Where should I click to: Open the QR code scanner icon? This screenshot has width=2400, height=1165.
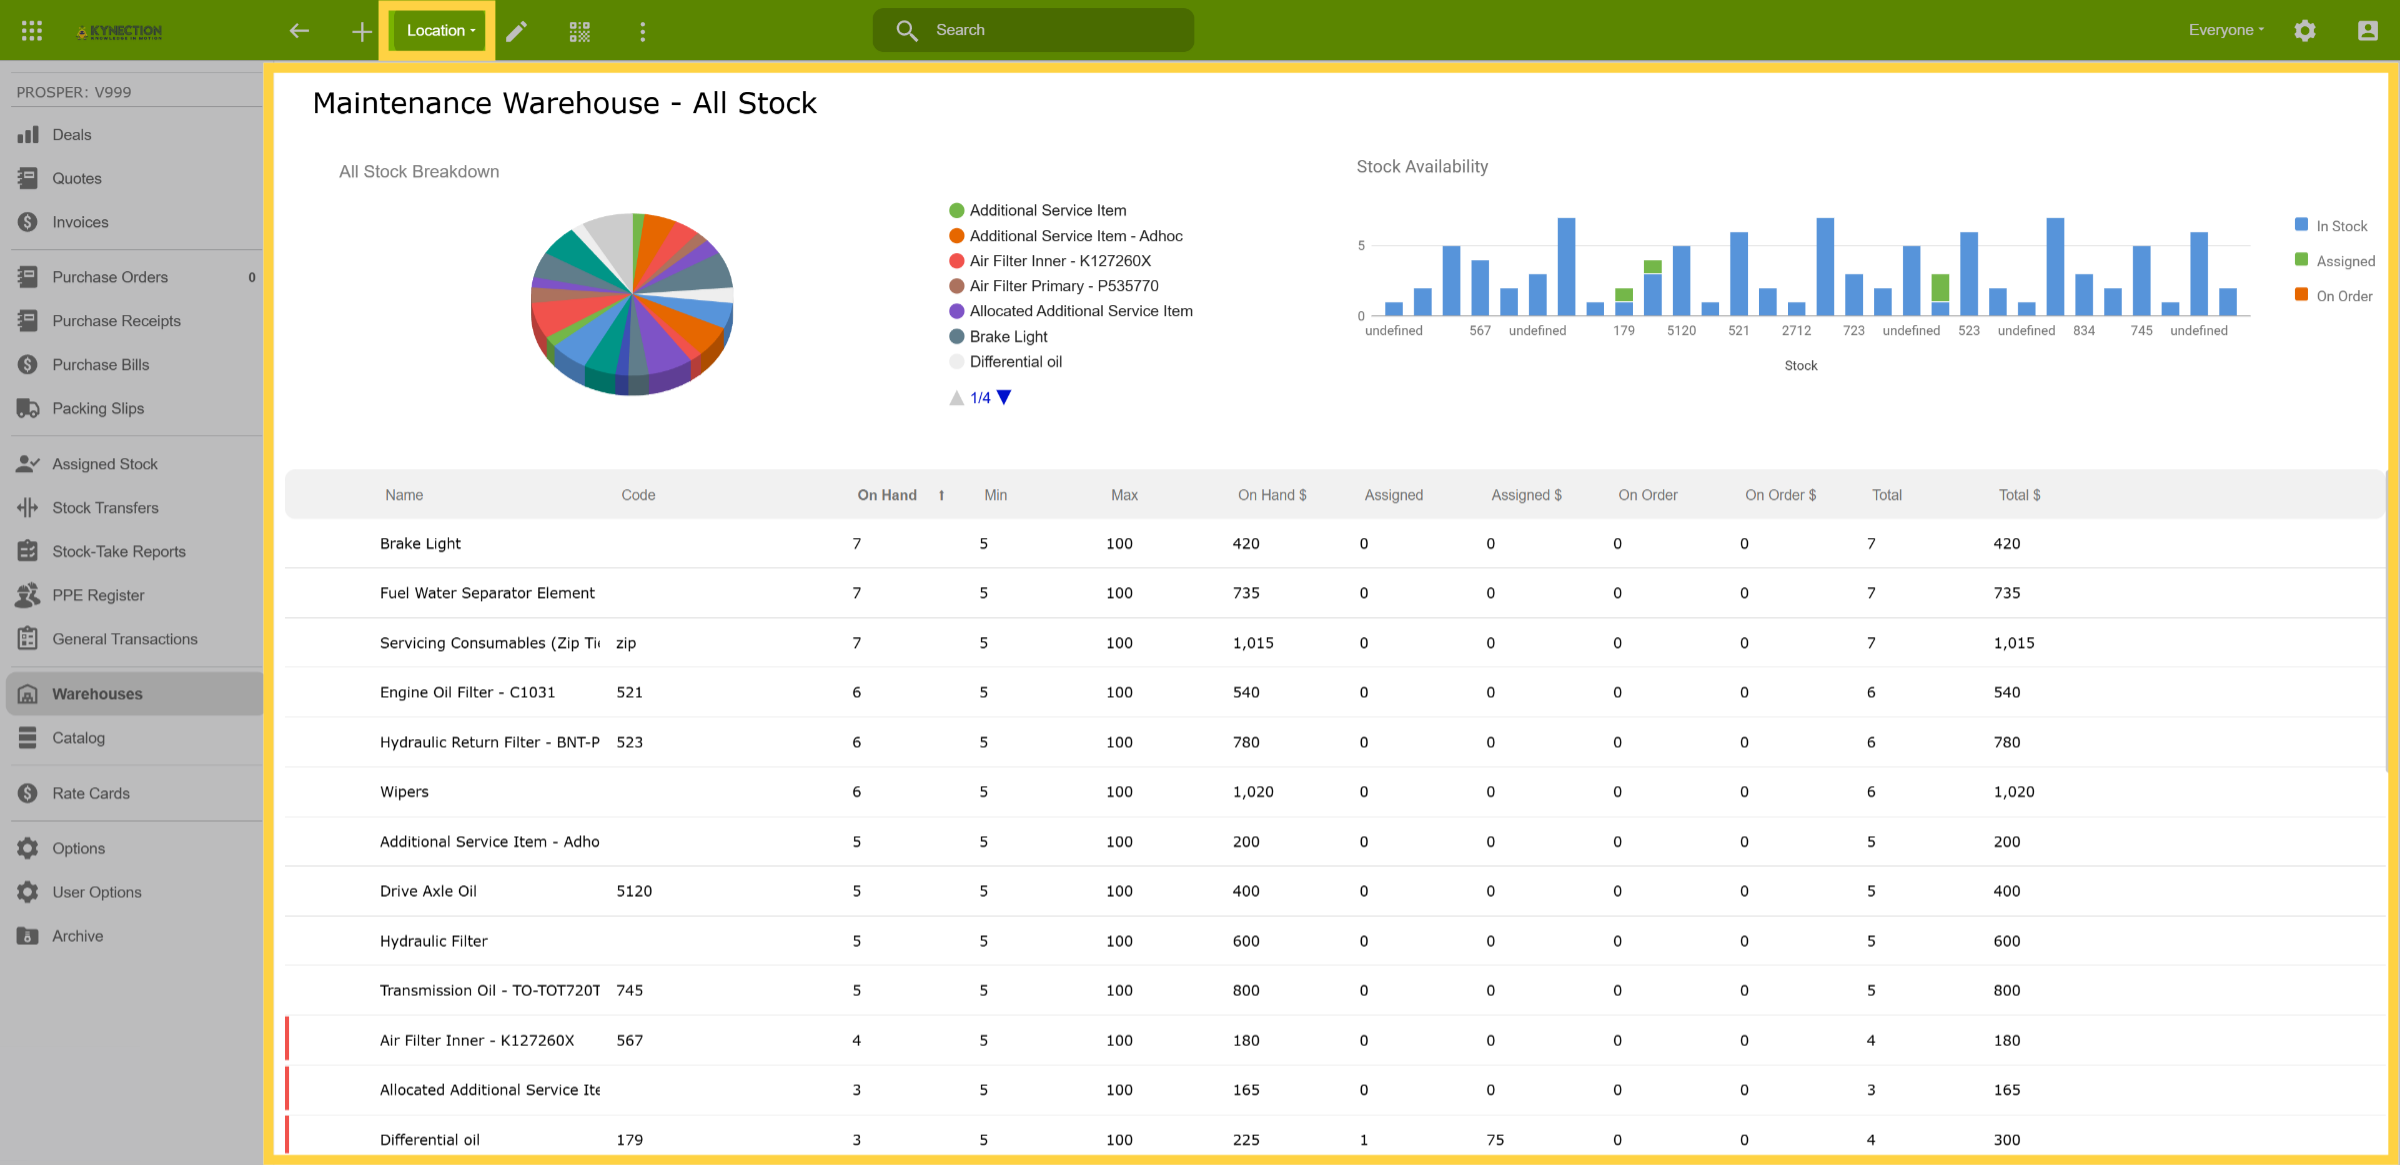pos(580,31)
